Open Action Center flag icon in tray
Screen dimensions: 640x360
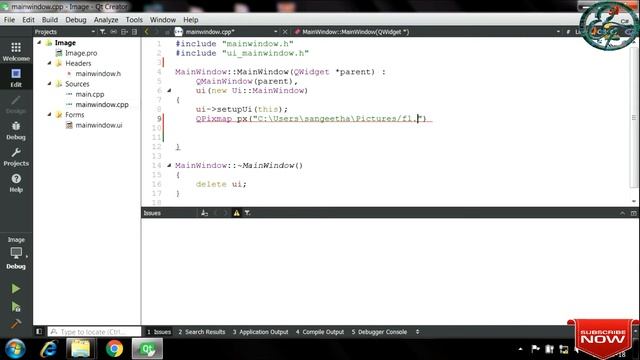[x=535, y=349]
